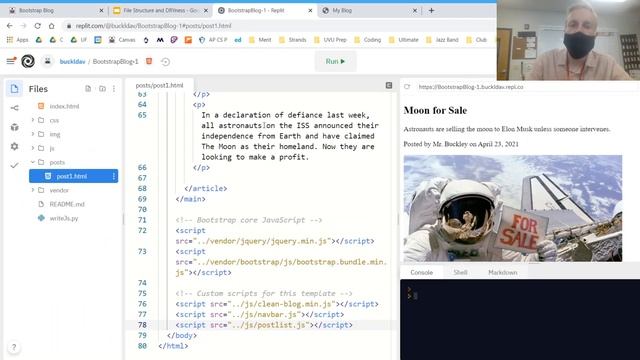Expand the css folder
Screen dimensions: 640x360
click(x=54, y=120)
